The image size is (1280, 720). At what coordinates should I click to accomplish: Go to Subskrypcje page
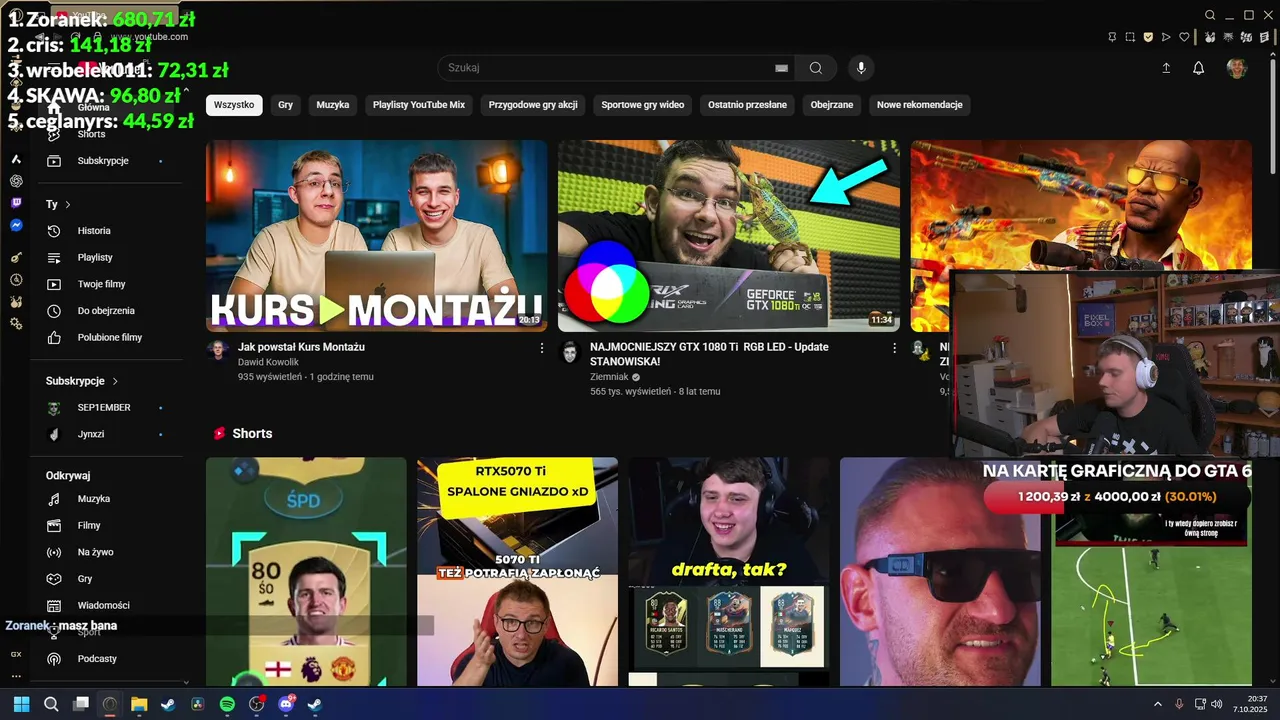click(x=106, y=161)
